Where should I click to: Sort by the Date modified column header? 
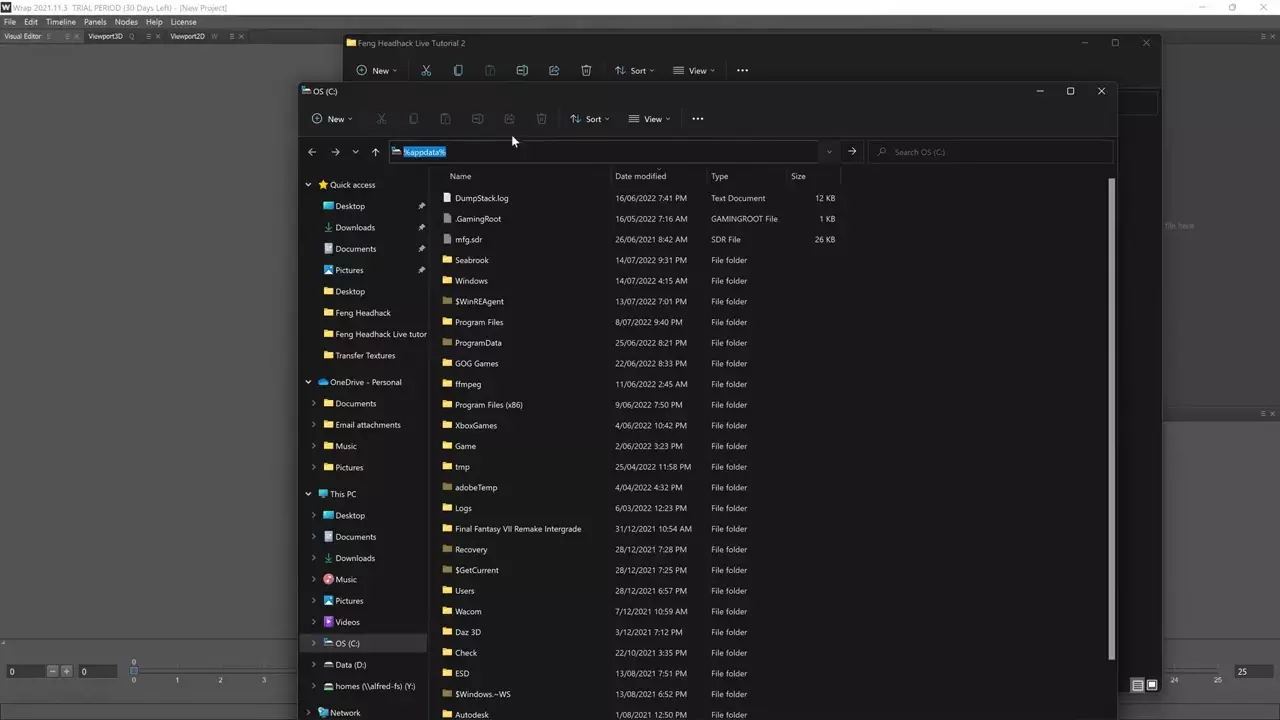640,176
